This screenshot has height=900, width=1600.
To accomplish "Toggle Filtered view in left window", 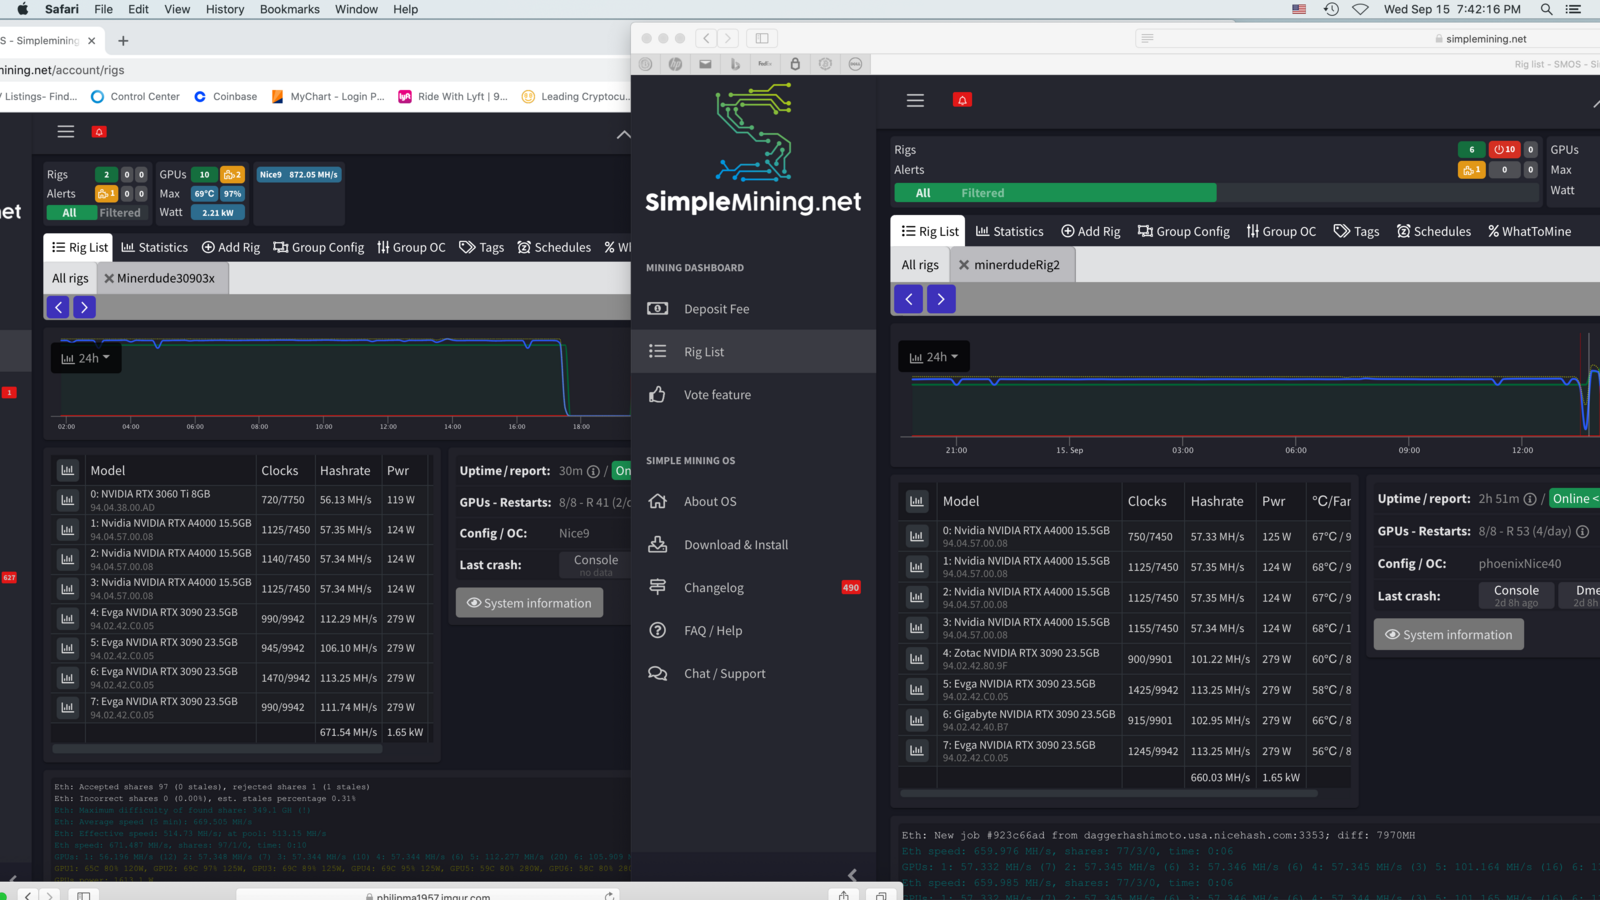I will pos(120,212).
